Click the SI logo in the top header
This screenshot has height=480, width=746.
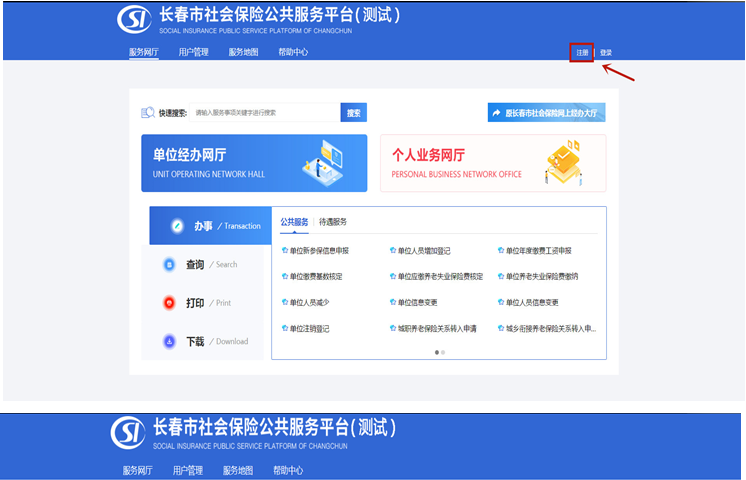pyautogui.click(x=134, y=20)
